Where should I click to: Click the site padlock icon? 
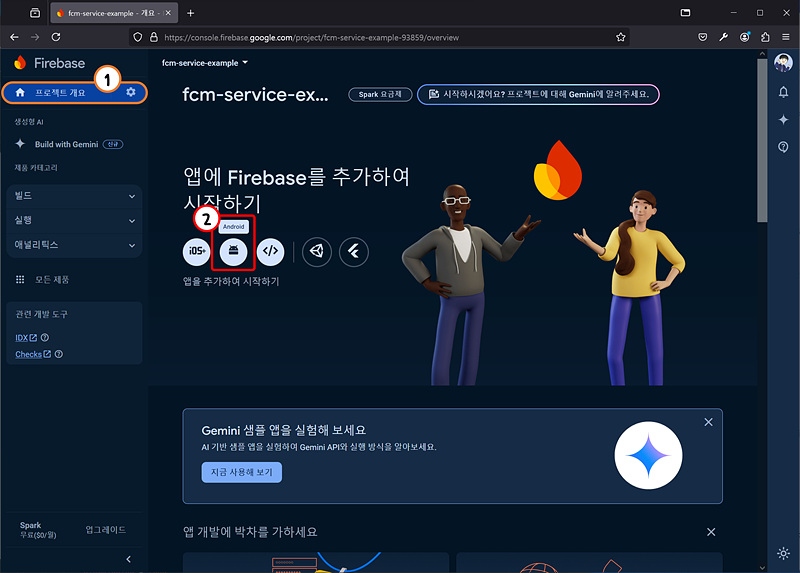click(154, 37)
